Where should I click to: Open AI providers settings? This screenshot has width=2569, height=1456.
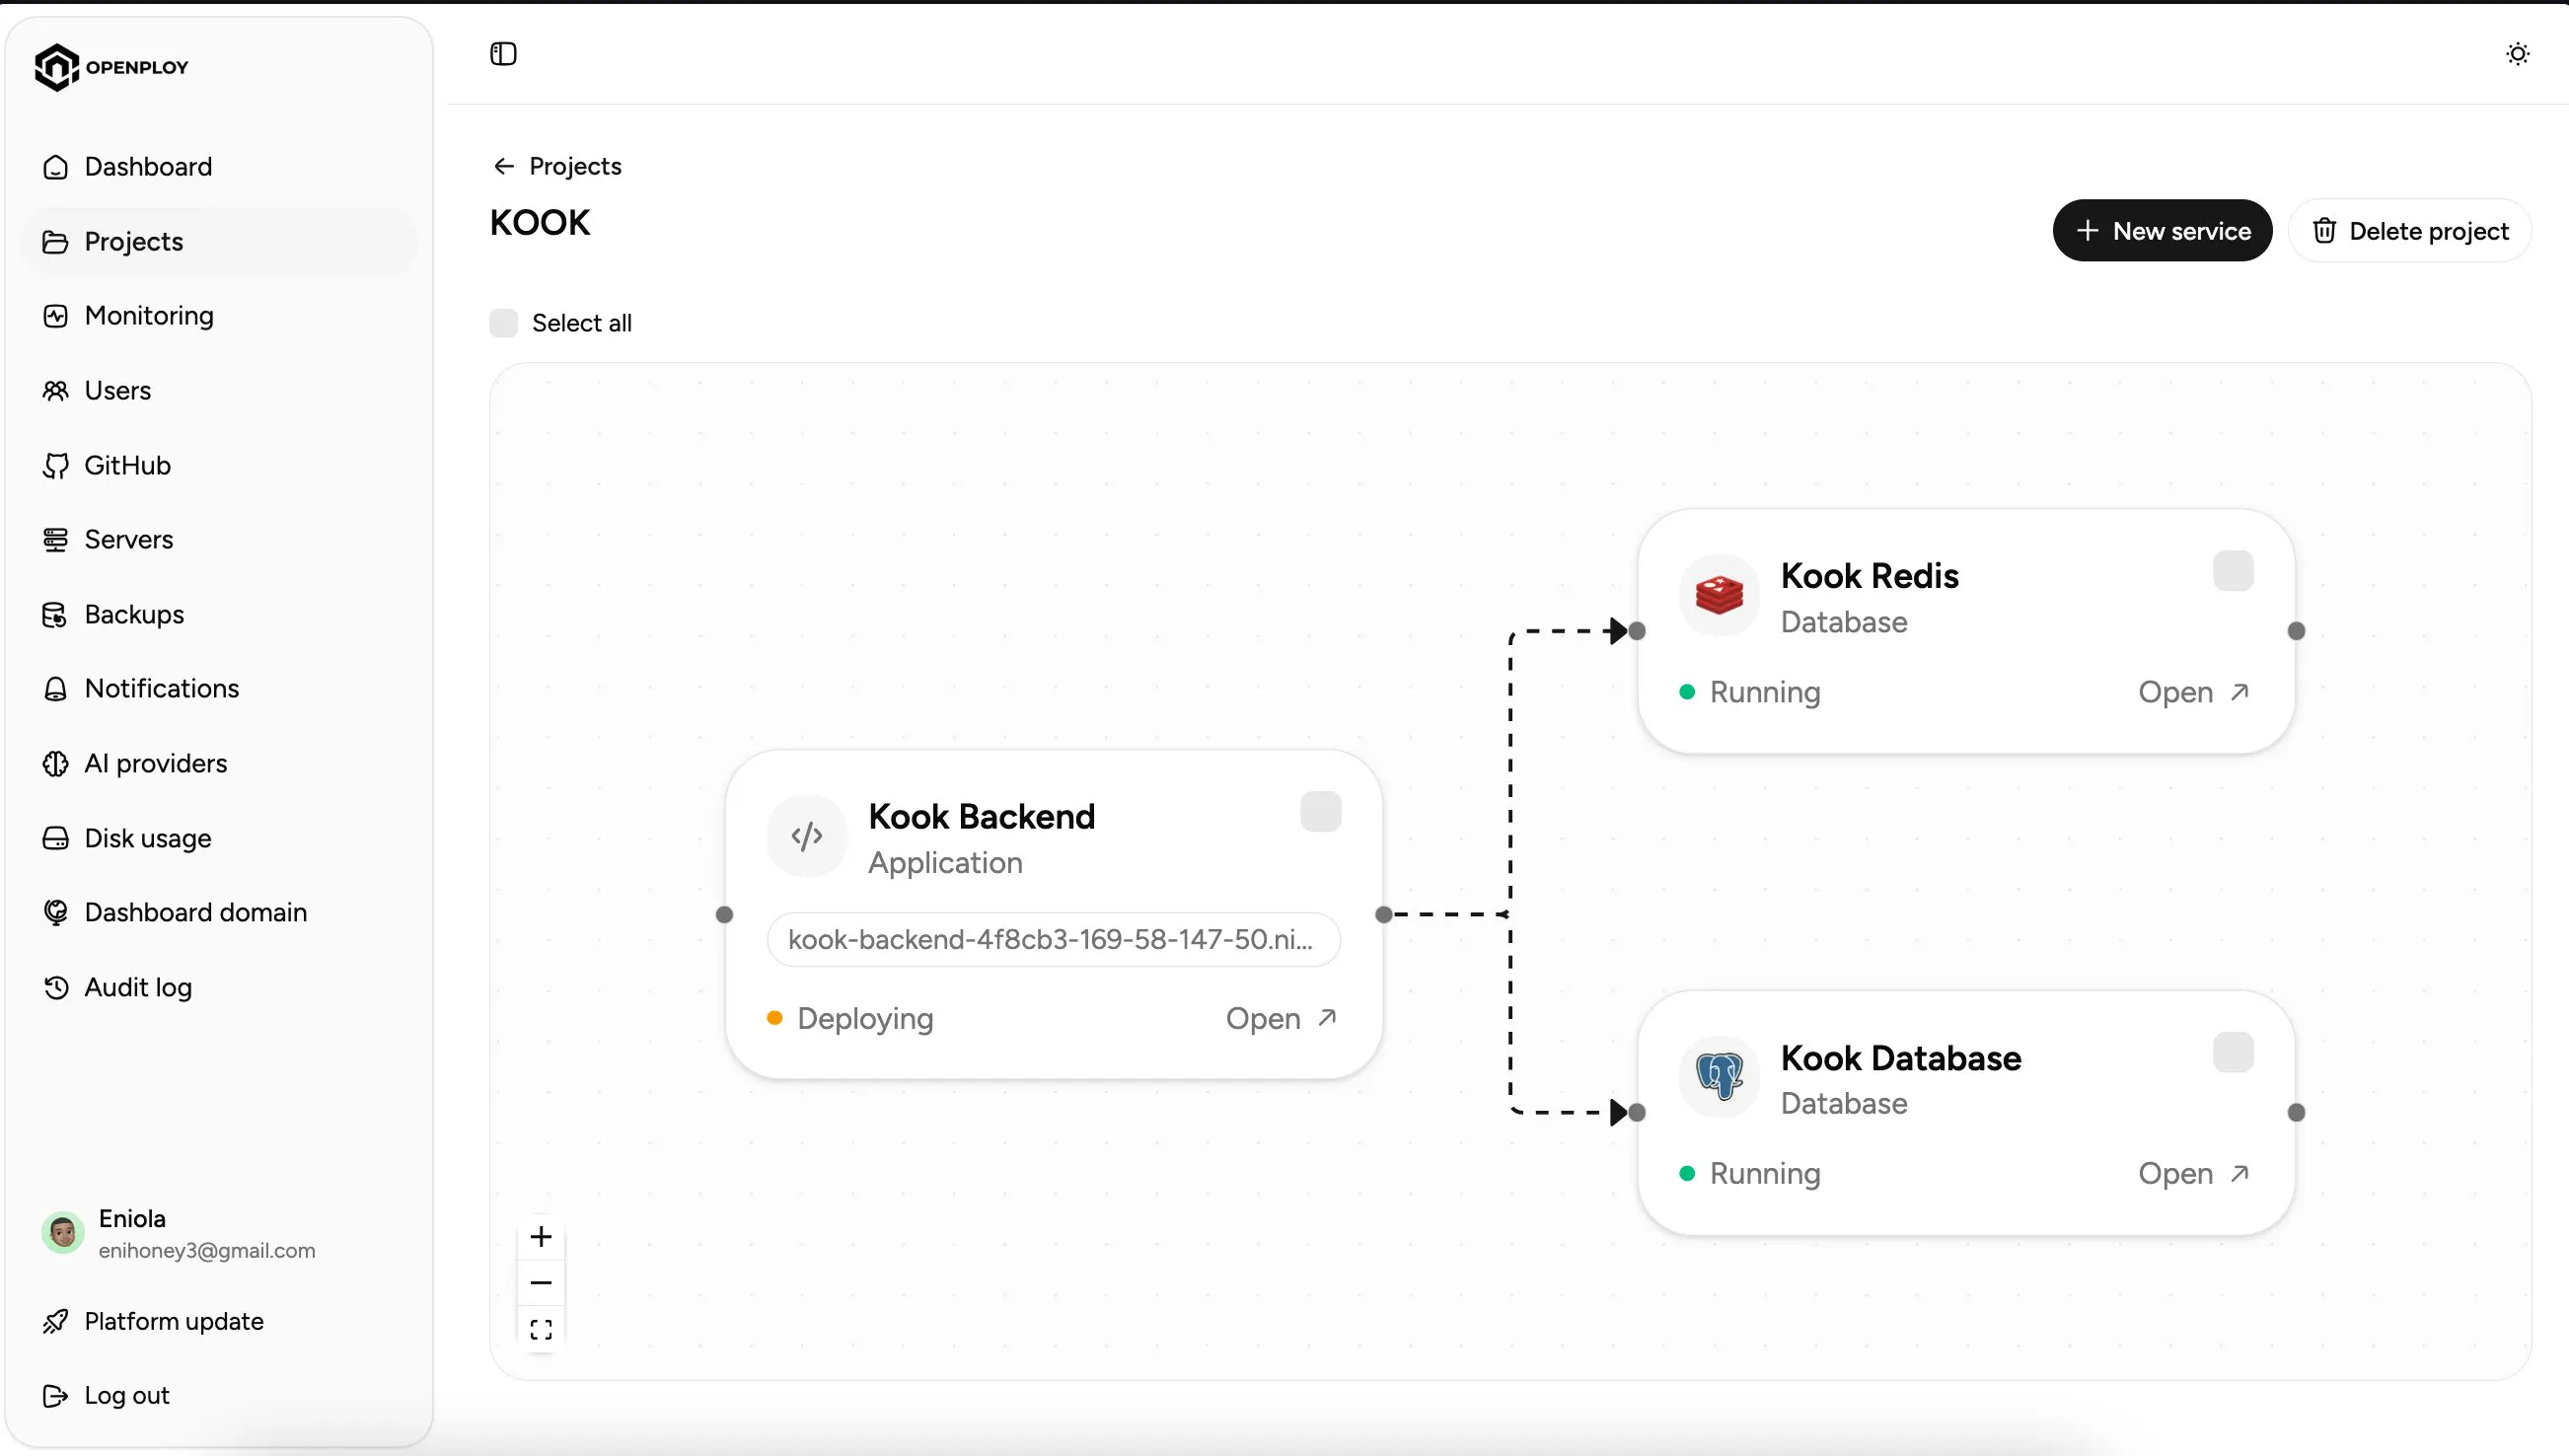(219, 764)
